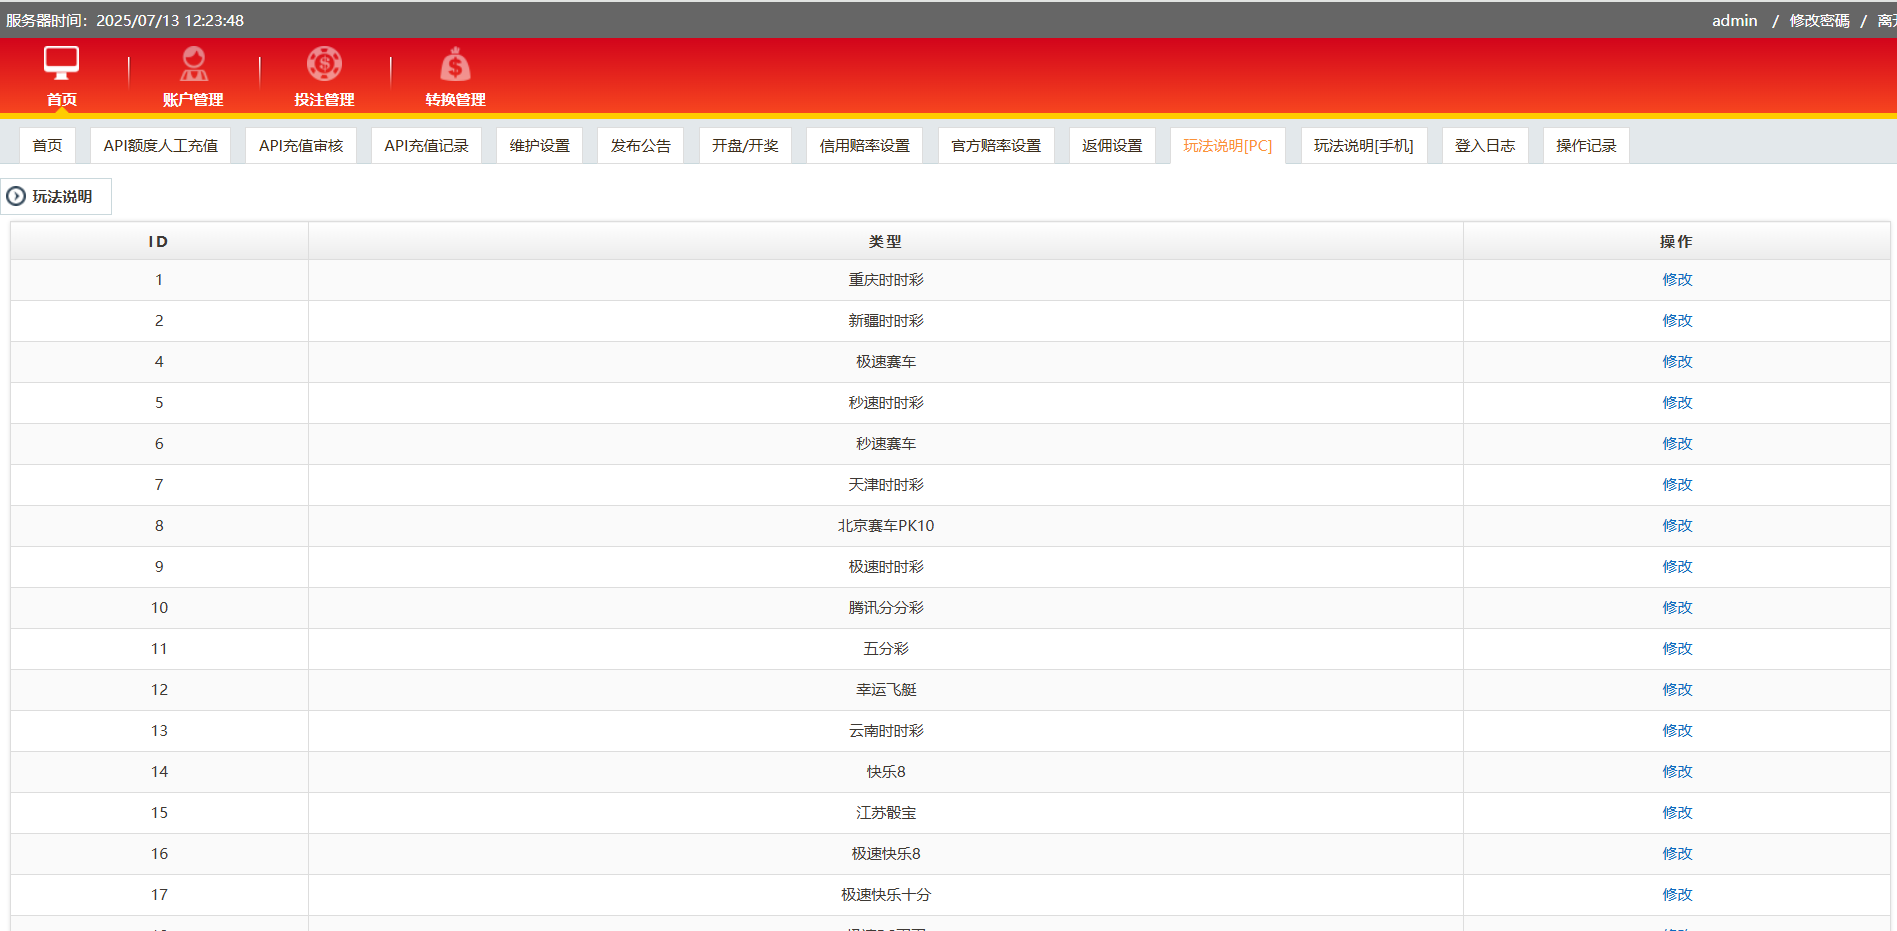Click 修改 for 重庆时时彩

coord(1677,280)
